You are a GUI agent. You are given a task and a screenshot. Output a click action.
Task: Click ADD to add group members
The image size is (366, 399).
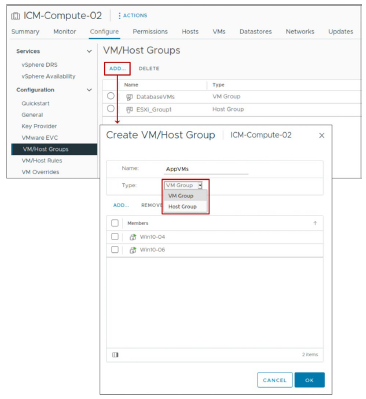121,205
